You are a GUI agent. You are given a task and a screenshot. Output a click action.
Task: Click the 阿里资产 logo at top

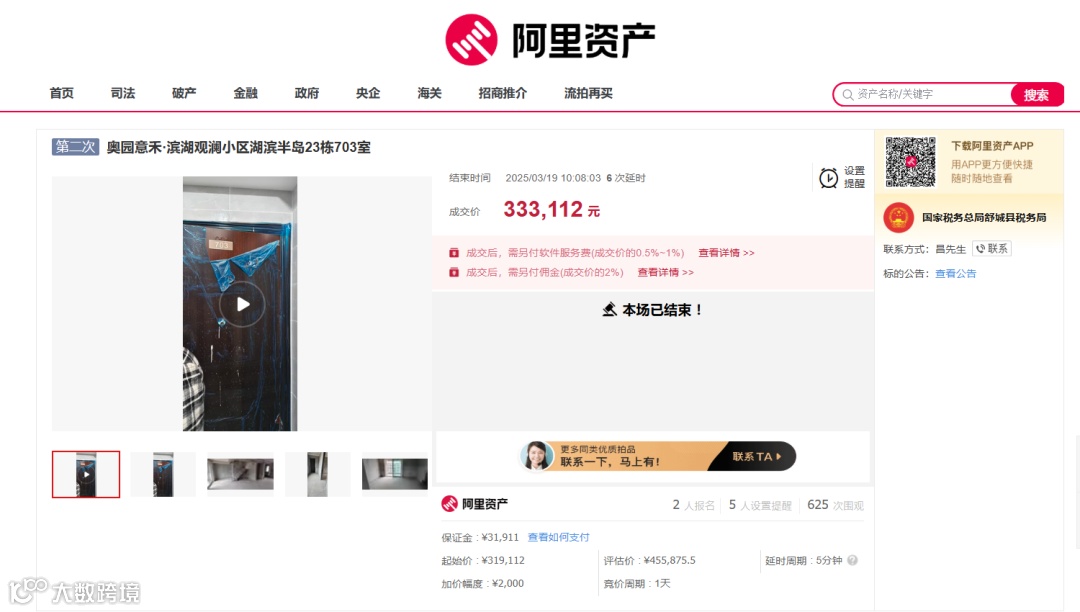[x=550, y=40]
